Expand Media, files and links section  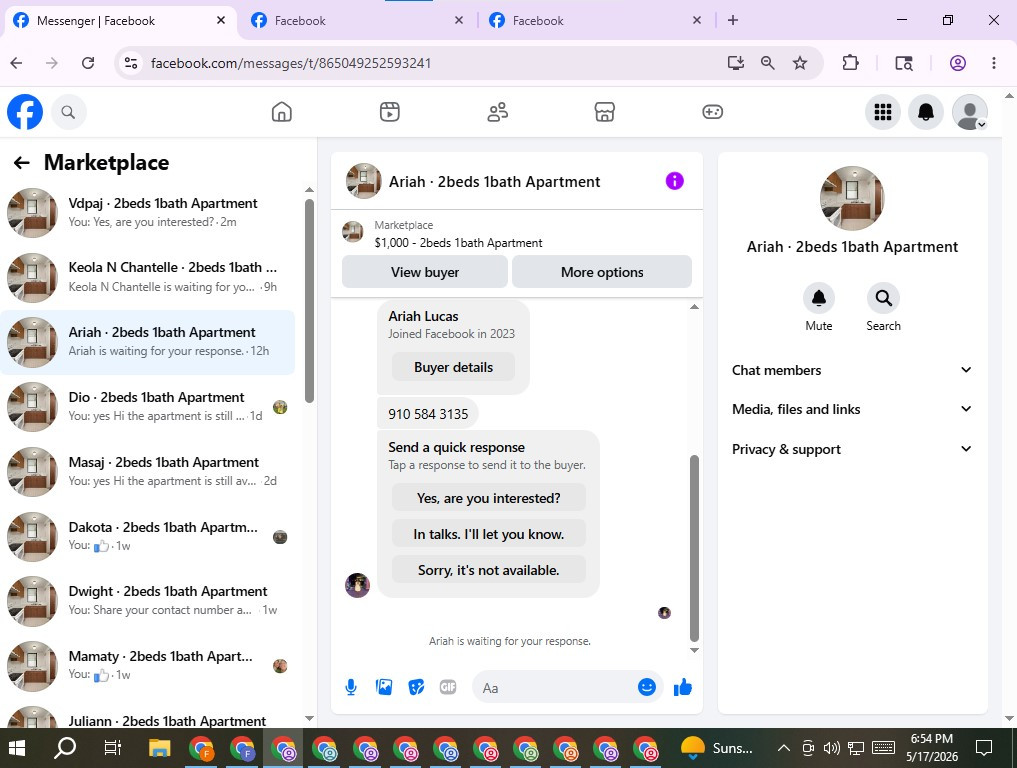click(x=852, y=409)
